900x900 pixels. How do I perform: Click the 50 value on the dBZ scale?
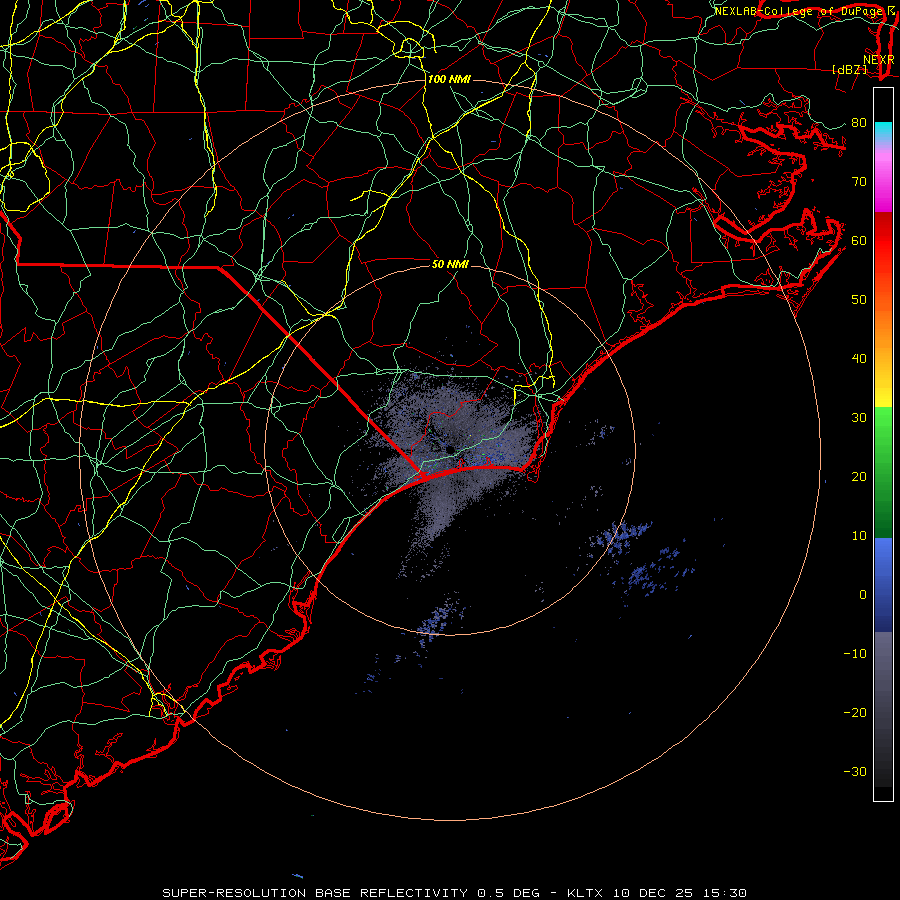pyautogui.click(x=859, y=300)
